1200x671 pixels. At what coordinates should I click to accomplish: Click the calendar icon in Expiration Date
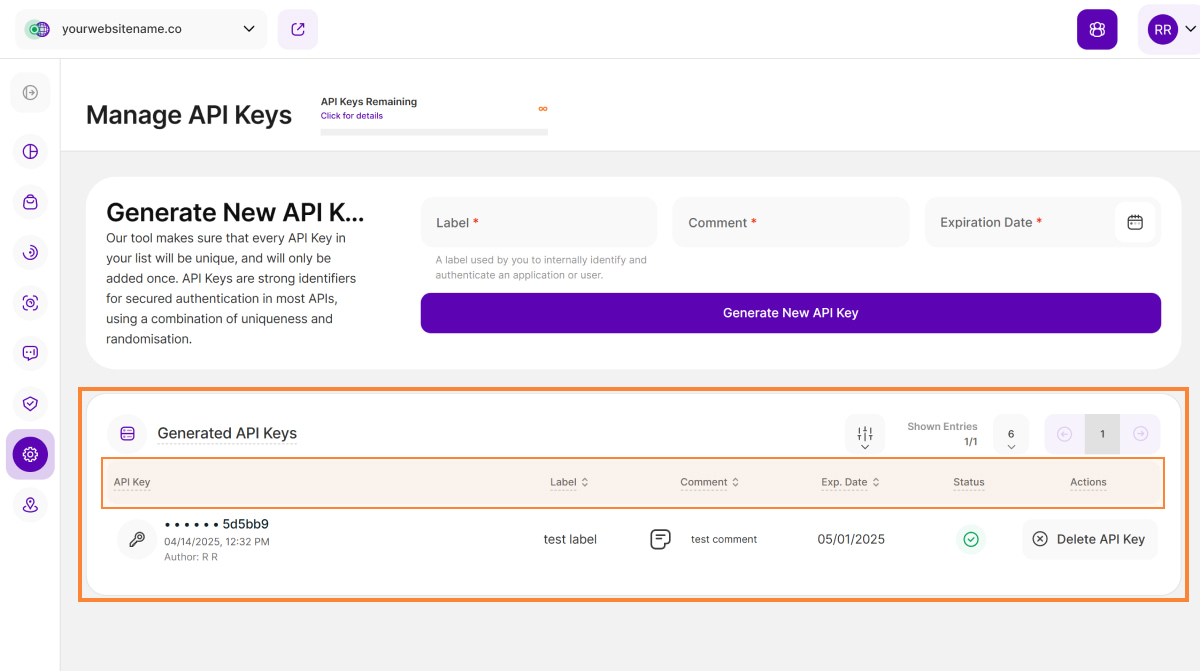pyautogui.click(x=1134, y=222)
